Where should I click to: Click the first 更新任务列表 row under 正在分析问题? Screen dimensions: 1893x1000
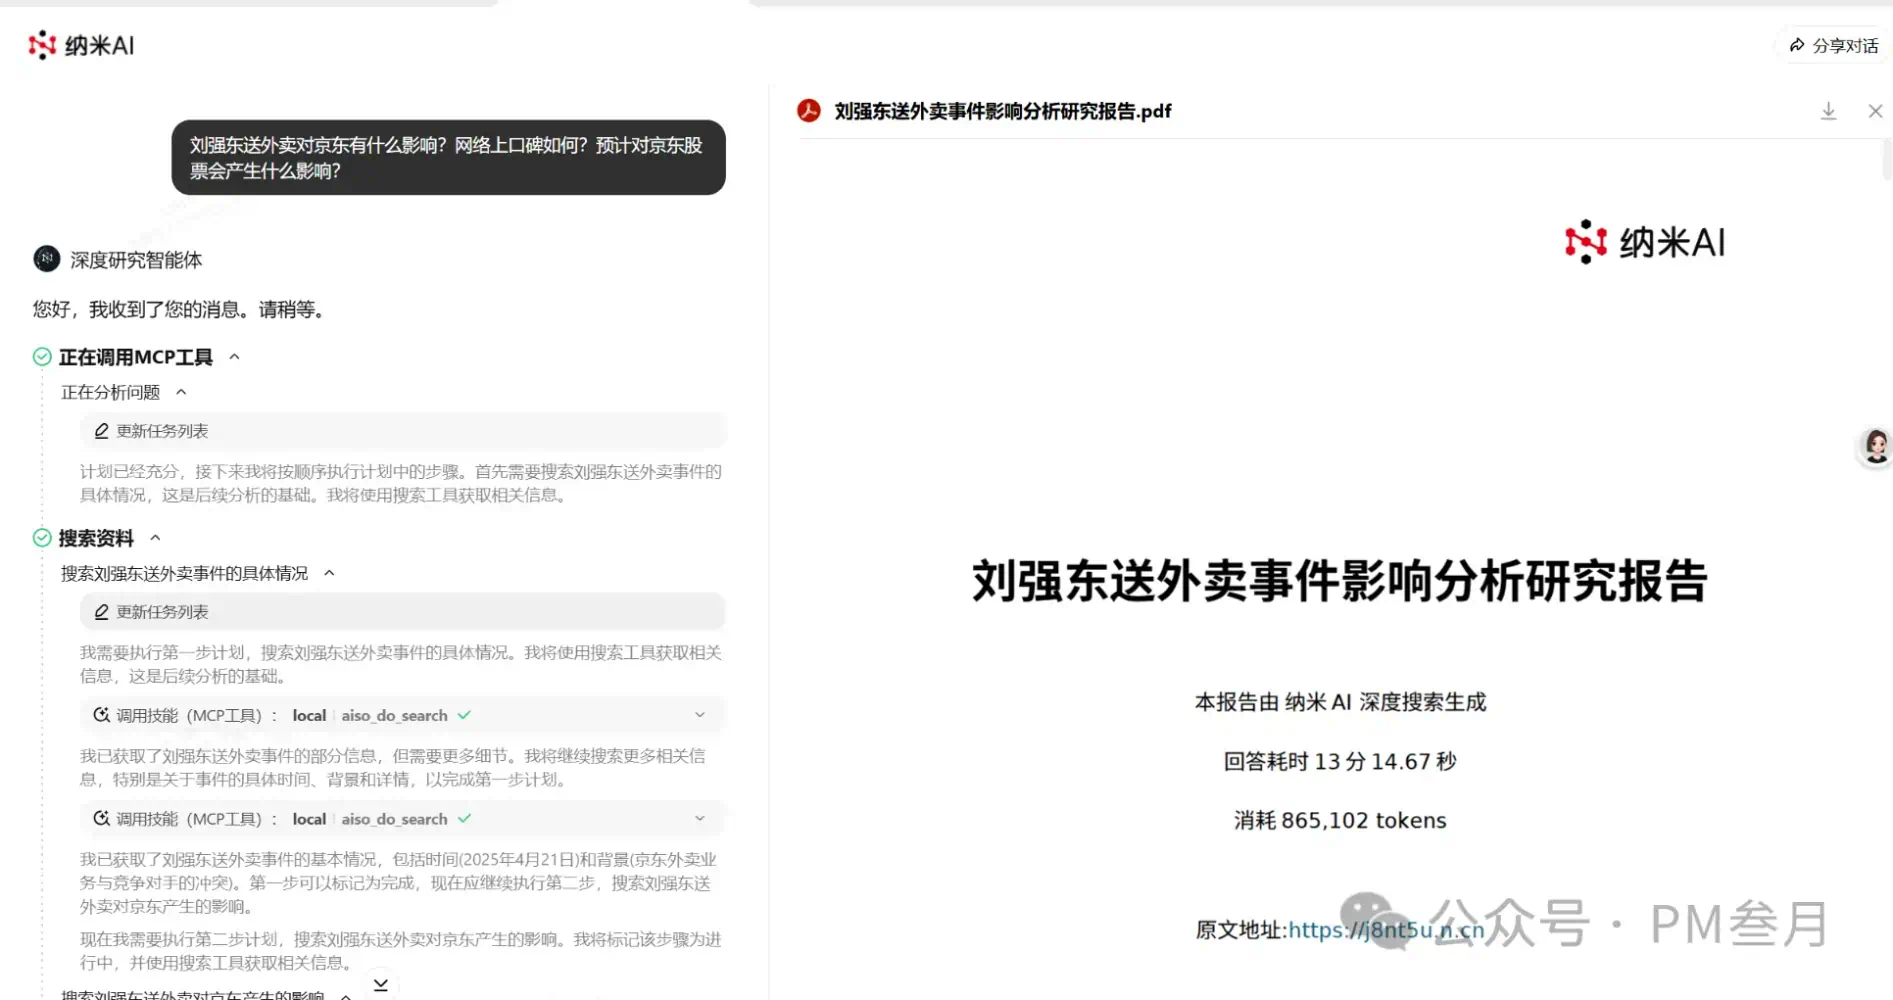(402, 431)
